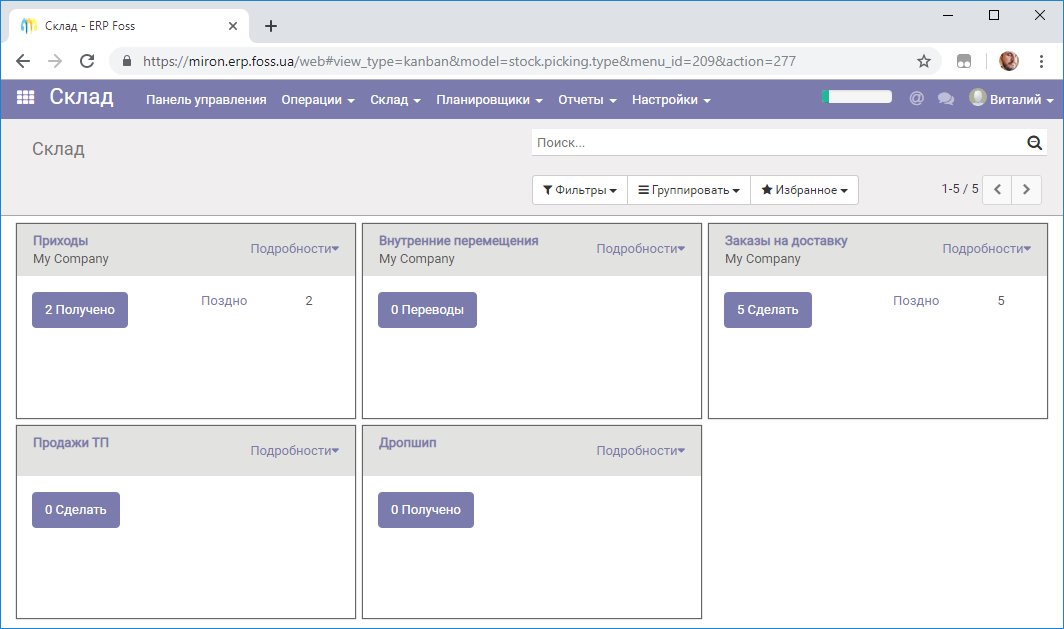Open the Склад top menu
1064x629 pixels.
click(x=395, y=100)
